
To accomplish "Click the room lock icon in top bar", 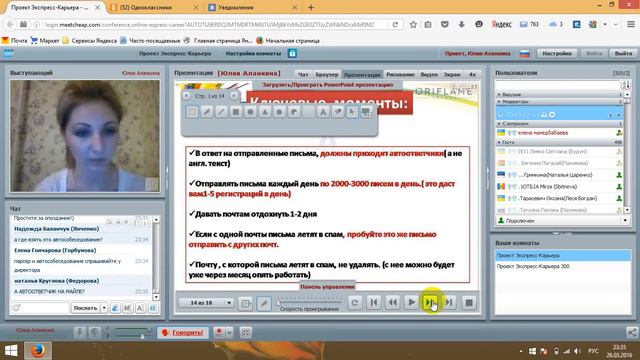I will [x=292, y=53].
